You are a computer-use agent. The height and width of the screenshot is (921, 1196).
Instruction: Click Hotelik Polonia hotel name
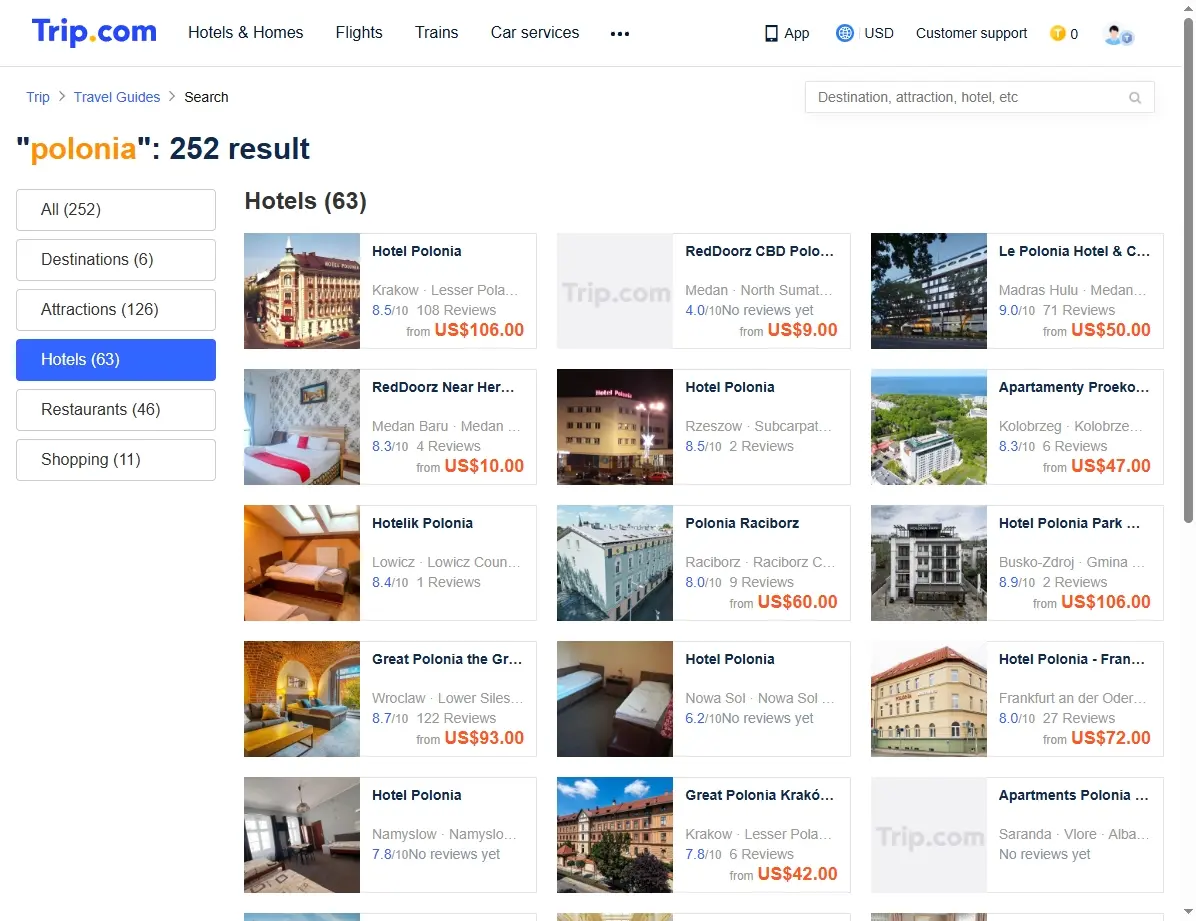[x=423, y=523]
